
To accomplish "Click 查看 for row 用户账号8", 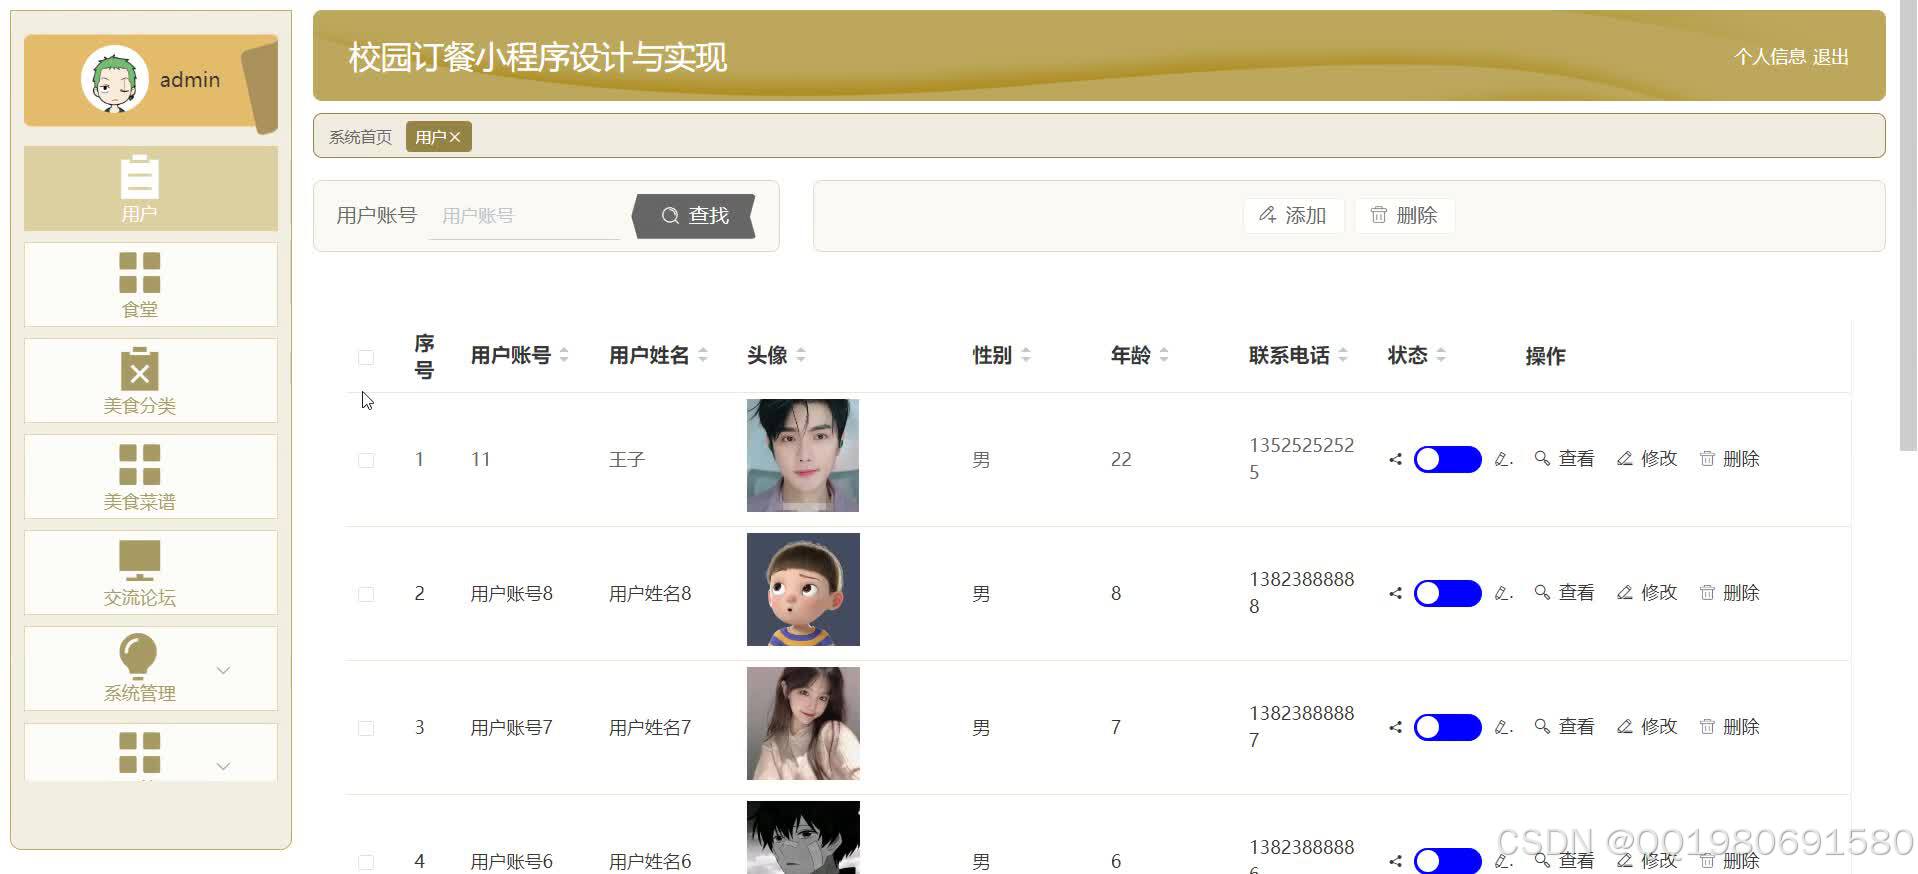I will tap(1565, 593).
